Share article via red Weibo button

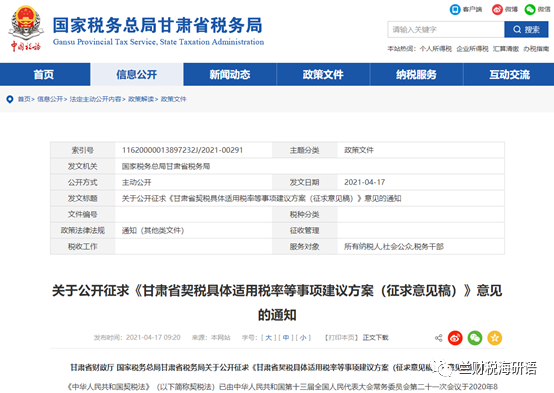pyautogui.click(x=455, y=338)
